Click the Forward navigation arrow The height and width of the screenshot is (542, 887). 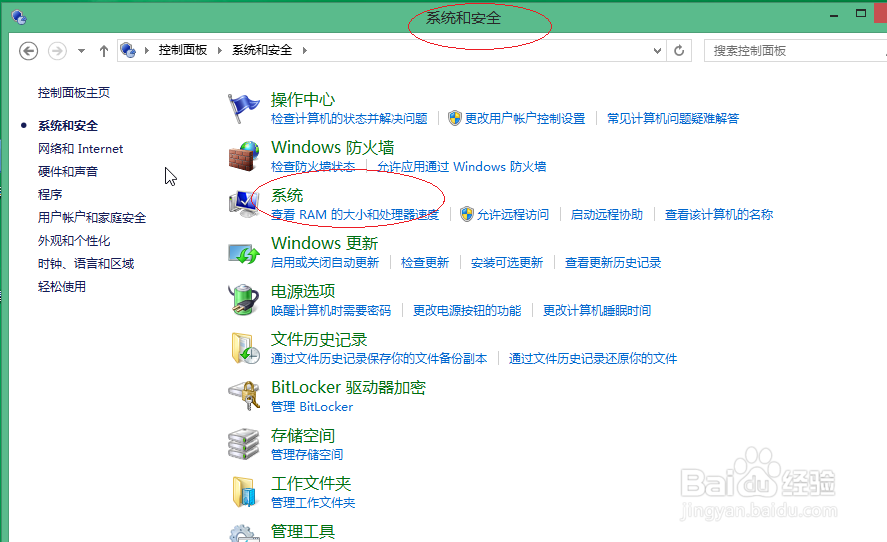[57, 51]
